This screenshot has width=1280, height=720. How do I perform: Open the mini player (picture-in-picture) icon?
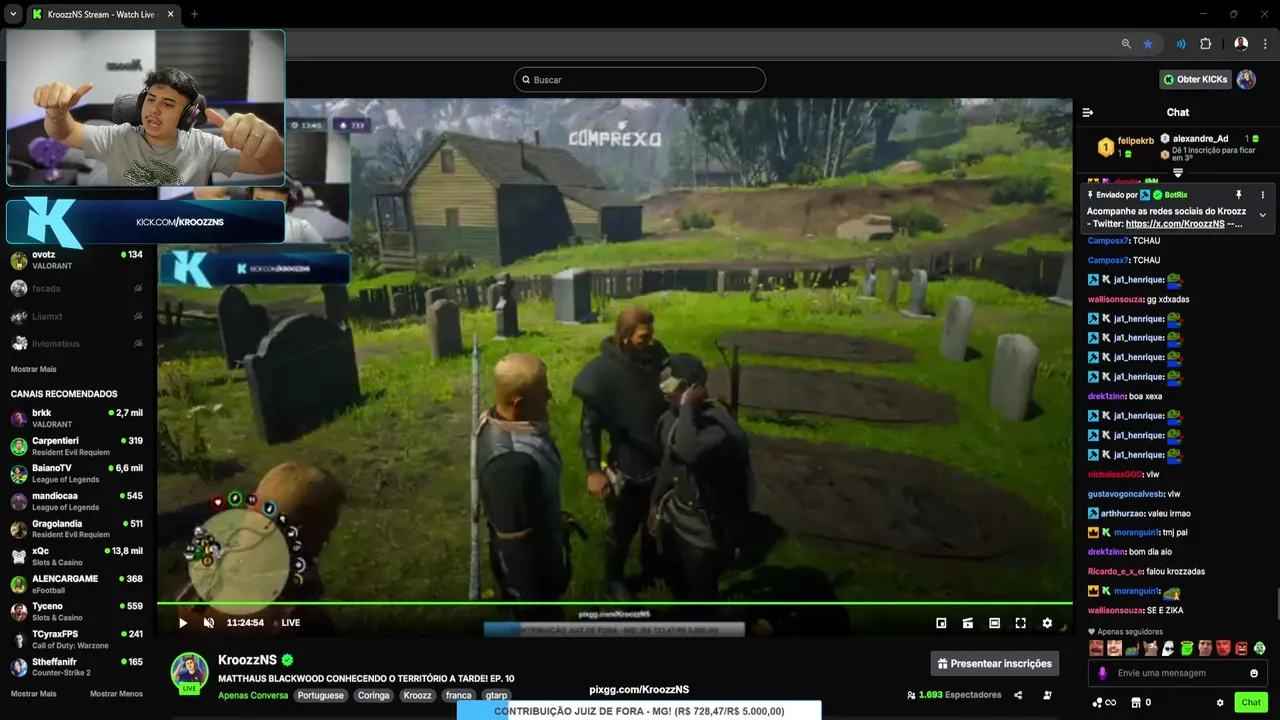[941, 623]
